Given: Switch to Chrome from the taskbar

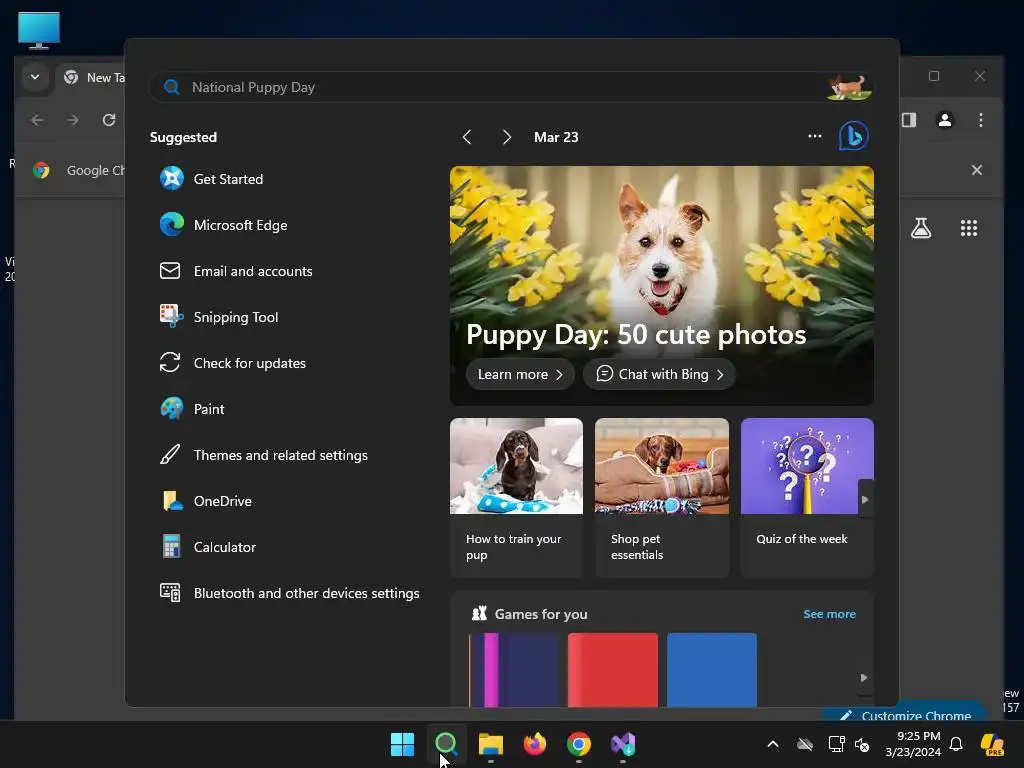Looking at the screenshot, I should tap(579, 744).
